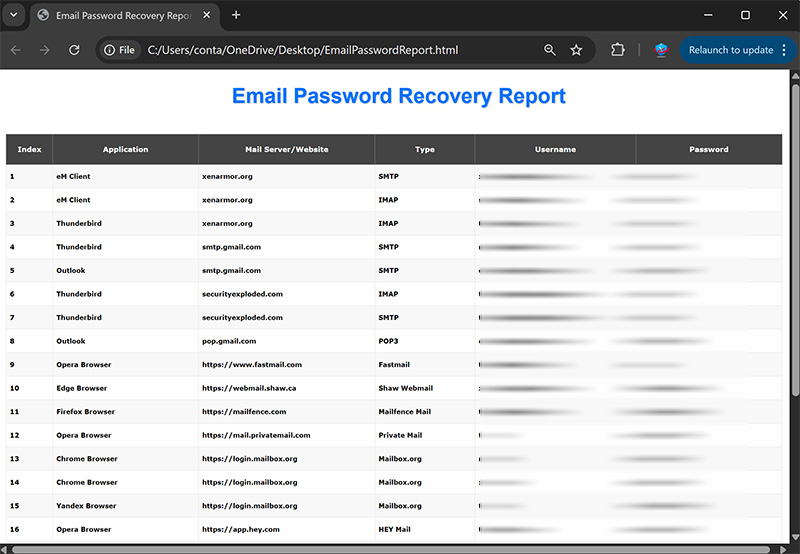Click the Email Password Recovery Report heading
Image resolution: width=800 pixels, height=554 pixels.
tap(399, 96)
